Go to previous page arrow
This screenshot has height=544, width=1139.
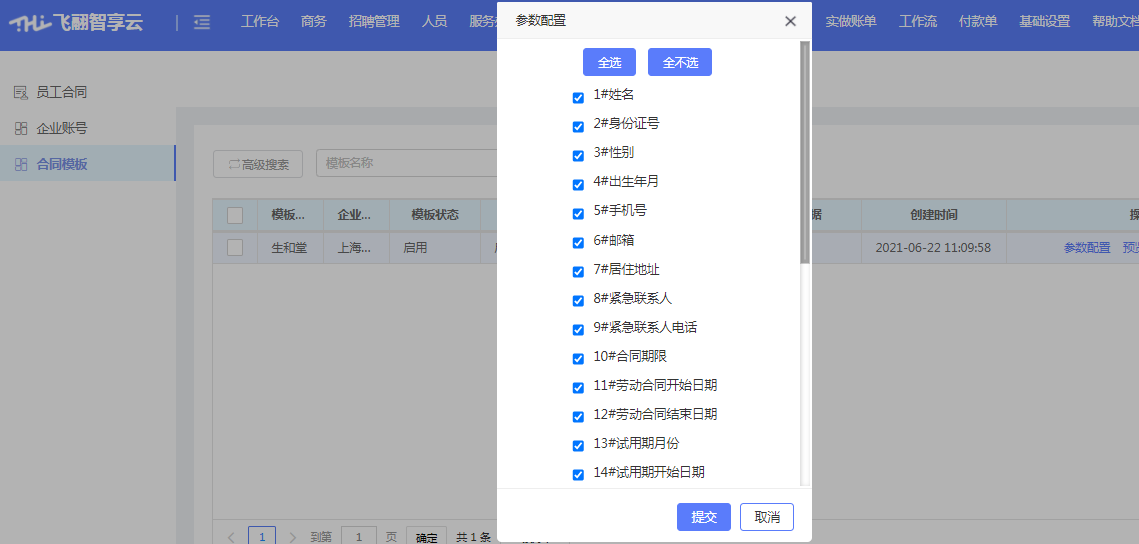coord(230,537)
